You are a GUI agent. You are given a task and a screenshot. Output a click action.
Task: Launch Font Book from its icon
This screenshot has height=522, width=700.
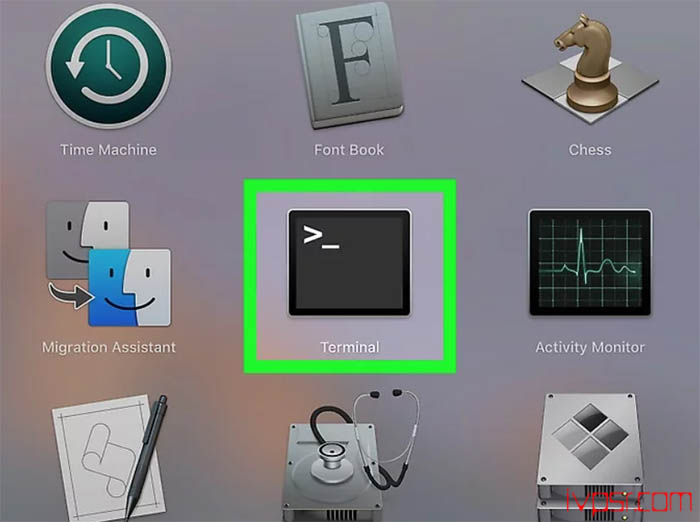350,66
